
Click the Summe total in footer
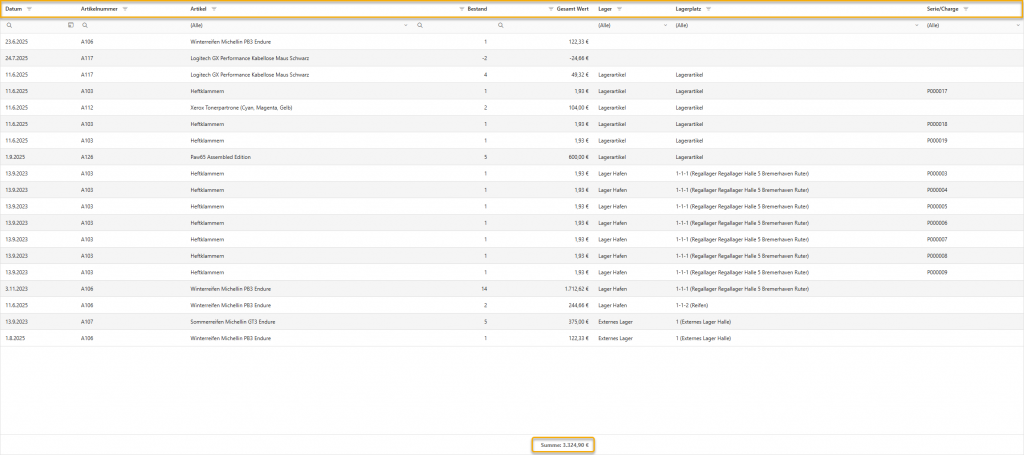coord(564,444)
